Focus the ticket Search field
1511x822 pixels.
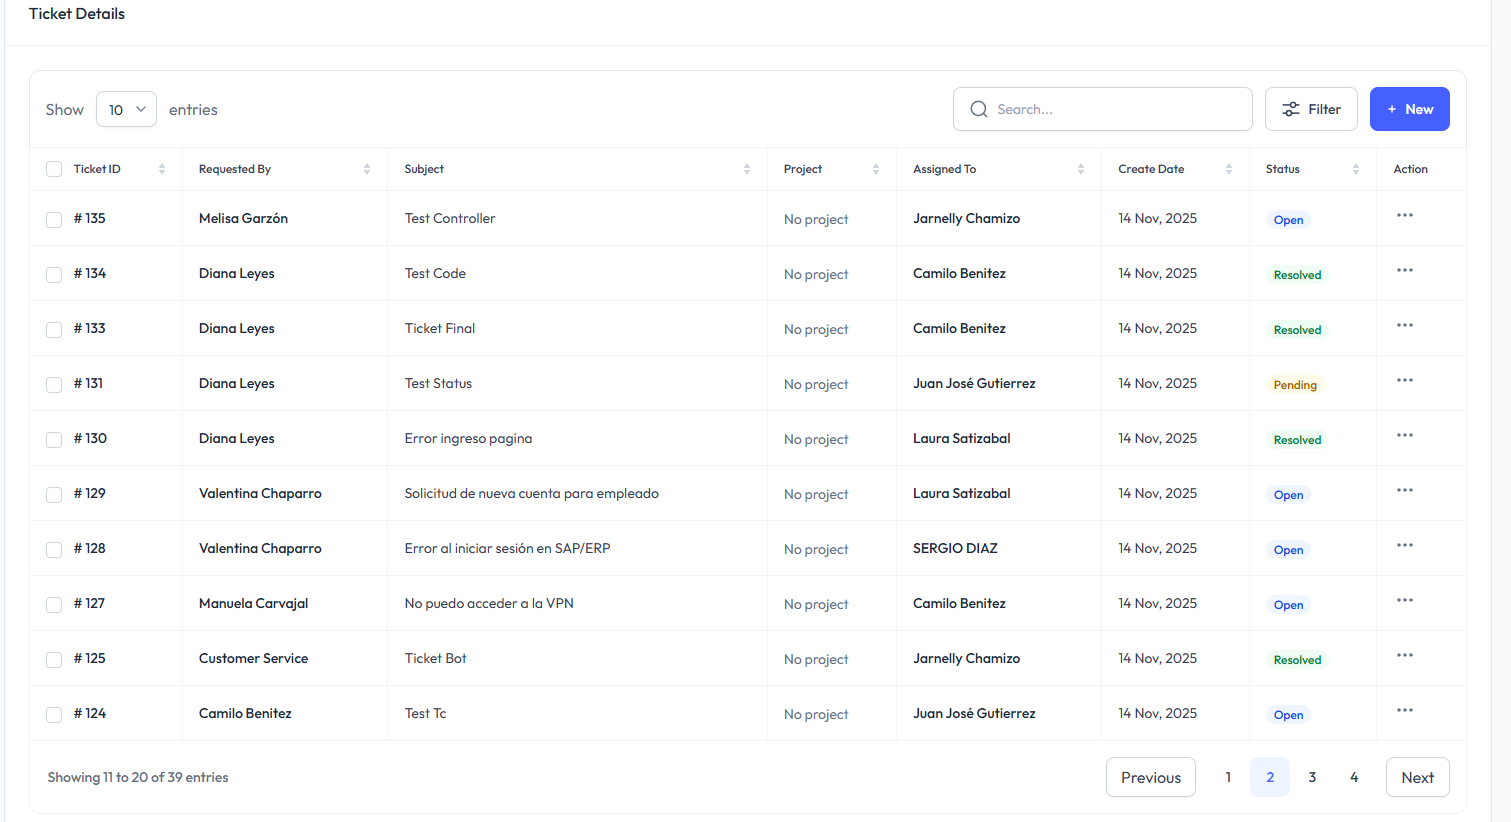[x=1110, y=109]
